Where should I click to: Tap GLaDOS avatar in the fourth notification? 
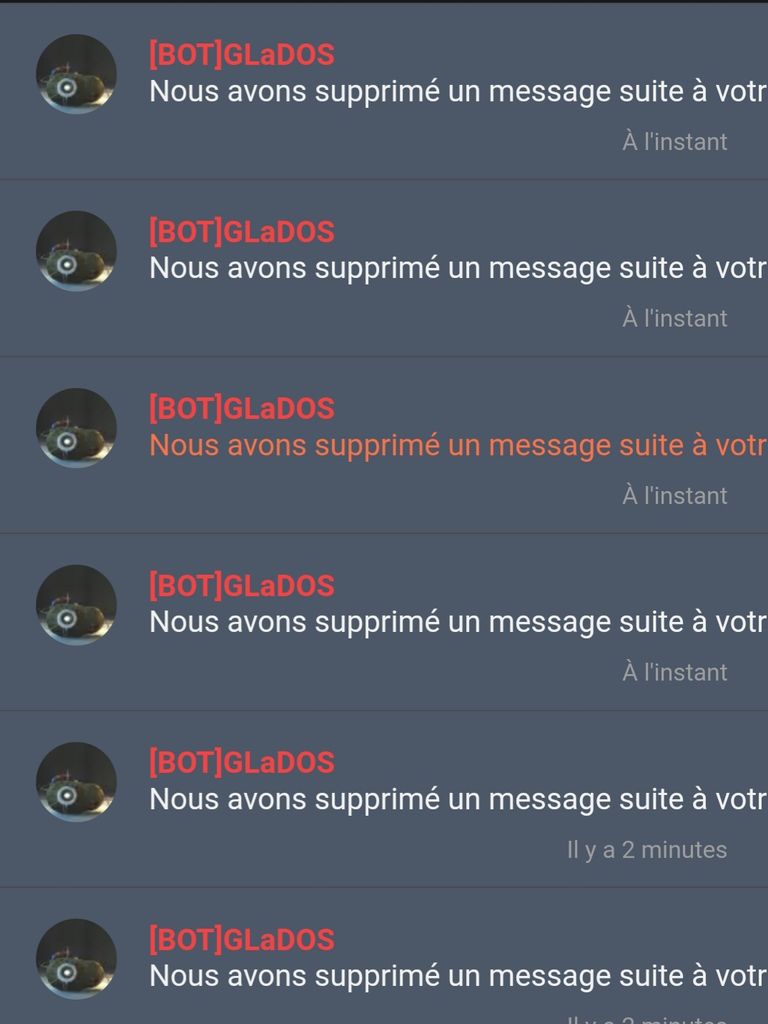(x=76, y=605)
